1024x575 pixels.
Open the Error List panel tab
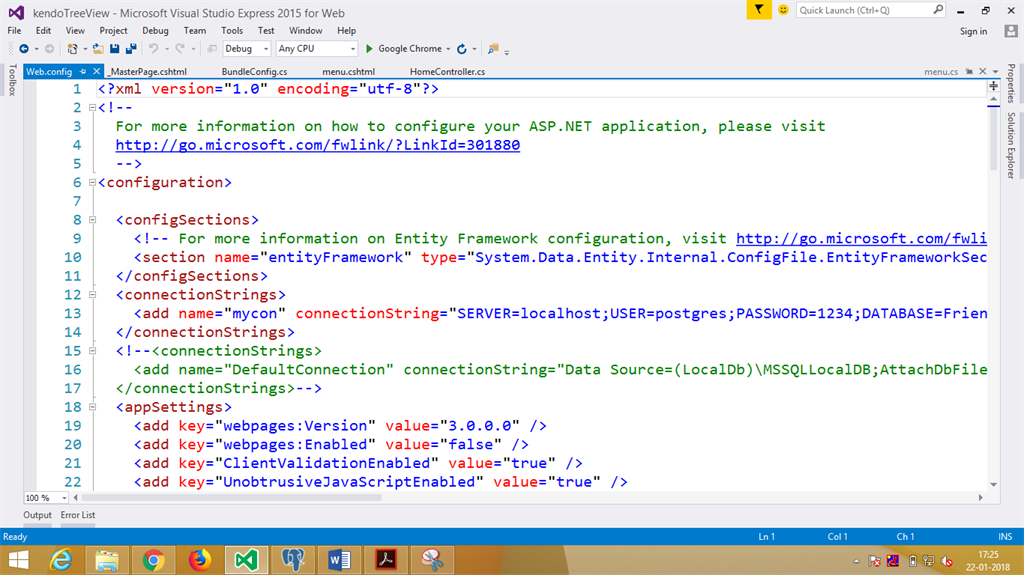[x=78, y=515]
